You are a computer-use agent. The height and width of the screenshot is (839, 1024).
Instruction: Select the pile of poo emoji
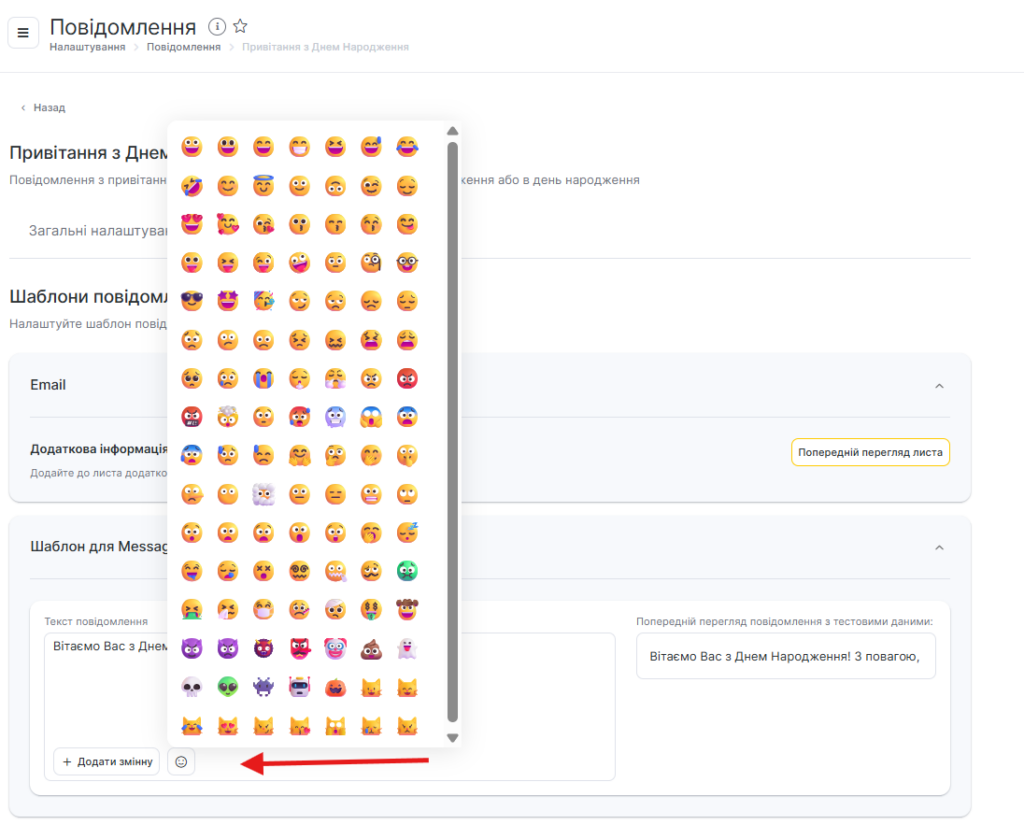371,649
